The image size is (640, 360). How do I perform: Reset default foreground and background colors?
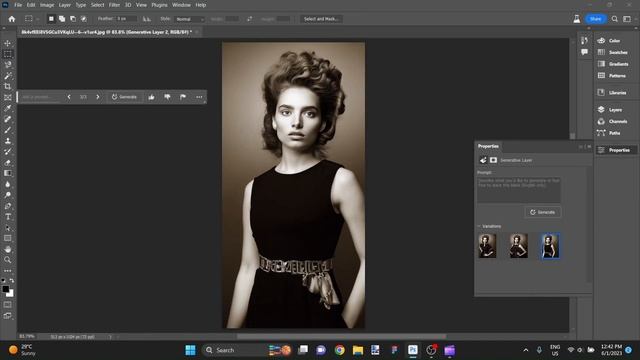point(3,281)
